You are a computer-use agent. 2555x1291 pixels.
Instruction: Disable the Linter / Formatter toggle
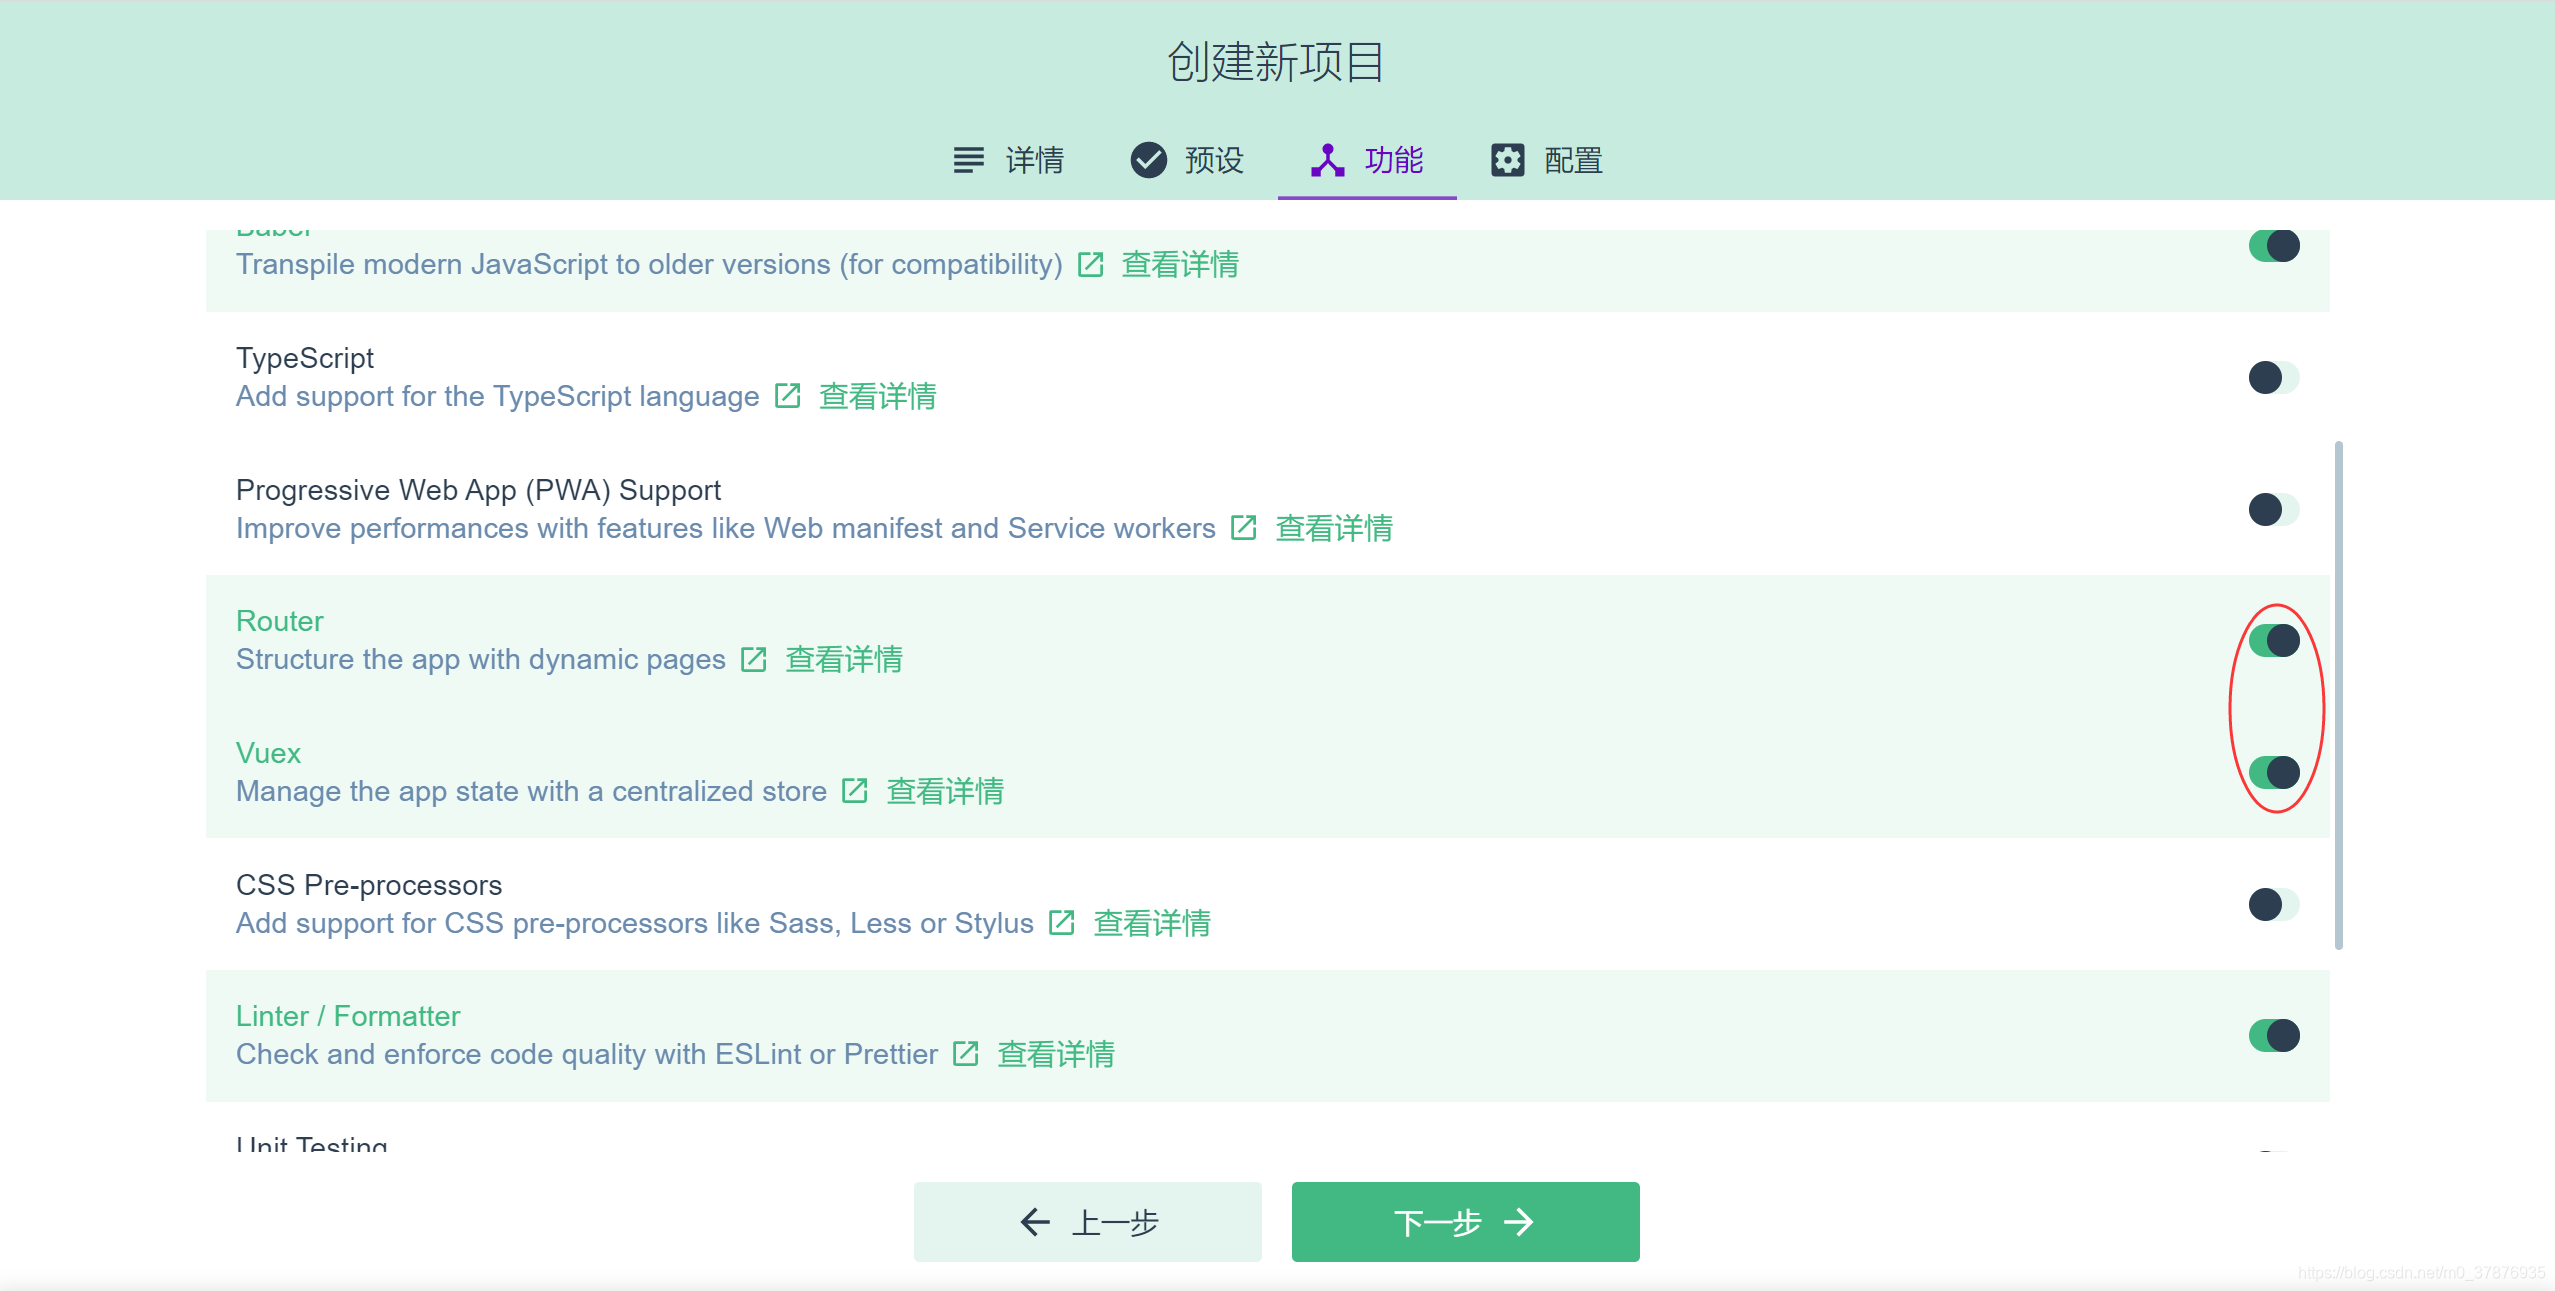(x=2273, y=1036)
